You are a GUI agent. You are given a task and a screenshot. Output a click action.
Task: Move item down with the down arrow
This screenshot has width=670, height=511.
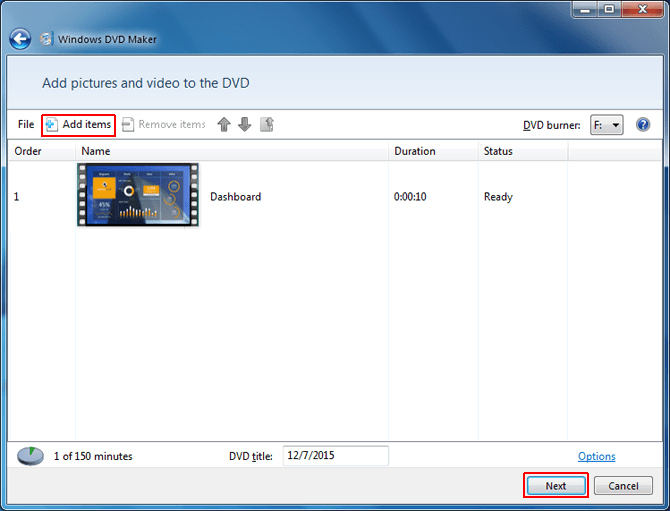pos(244,125)
